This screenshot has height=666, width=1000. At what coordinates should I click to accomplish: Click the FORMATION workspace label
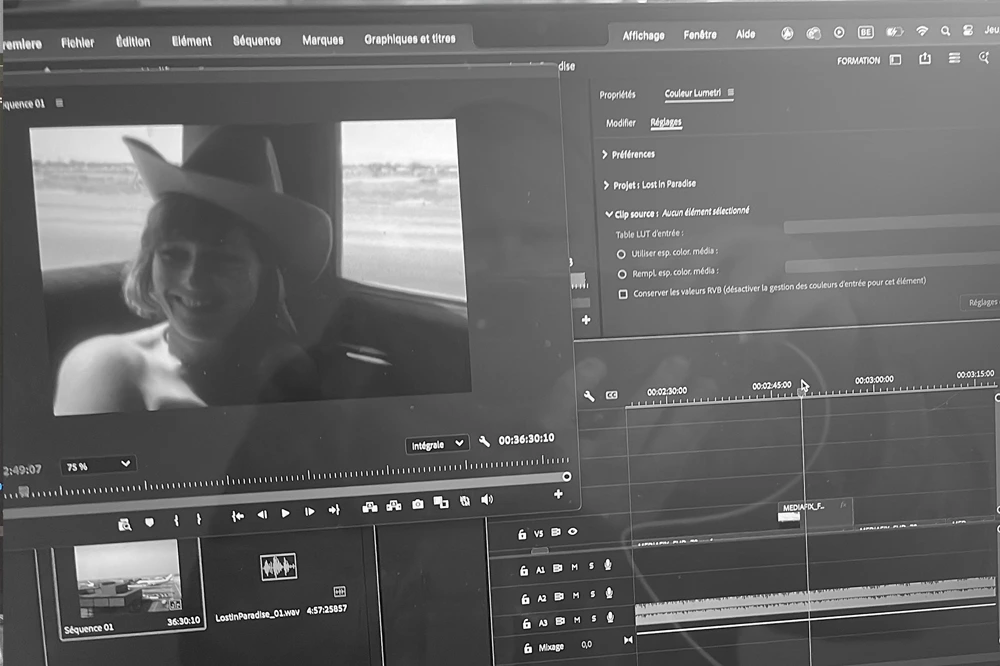pyautogui.click(x=858, y=61)
